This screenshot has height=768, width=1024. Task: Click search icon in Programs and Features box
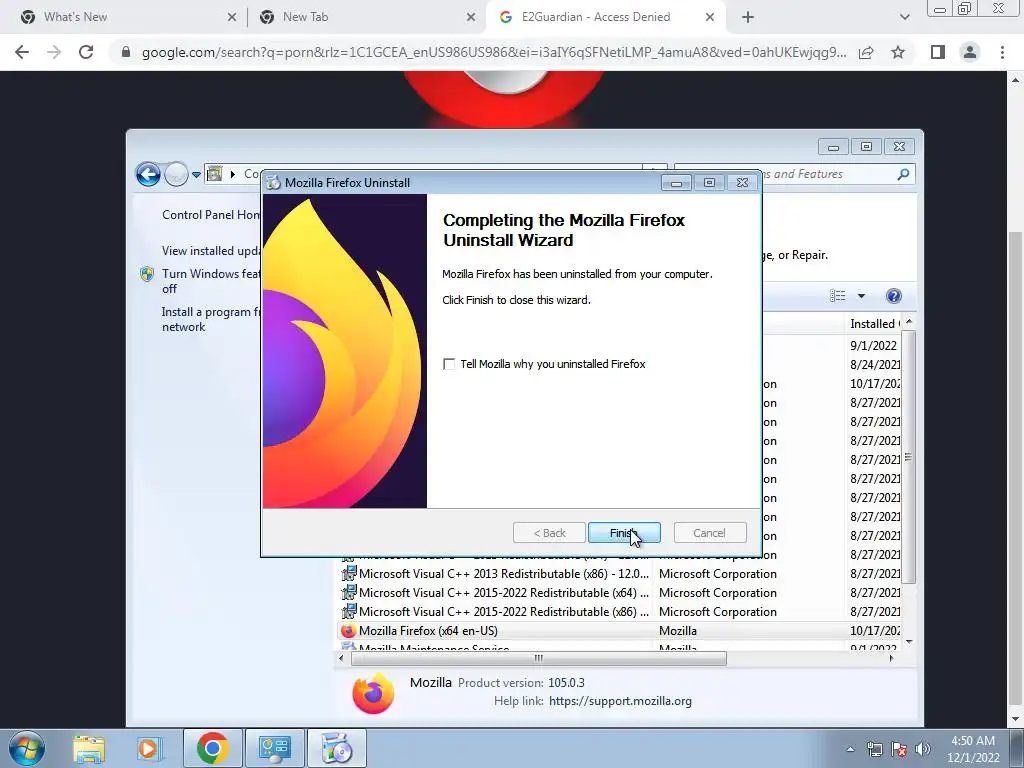[x=903, y=174]
